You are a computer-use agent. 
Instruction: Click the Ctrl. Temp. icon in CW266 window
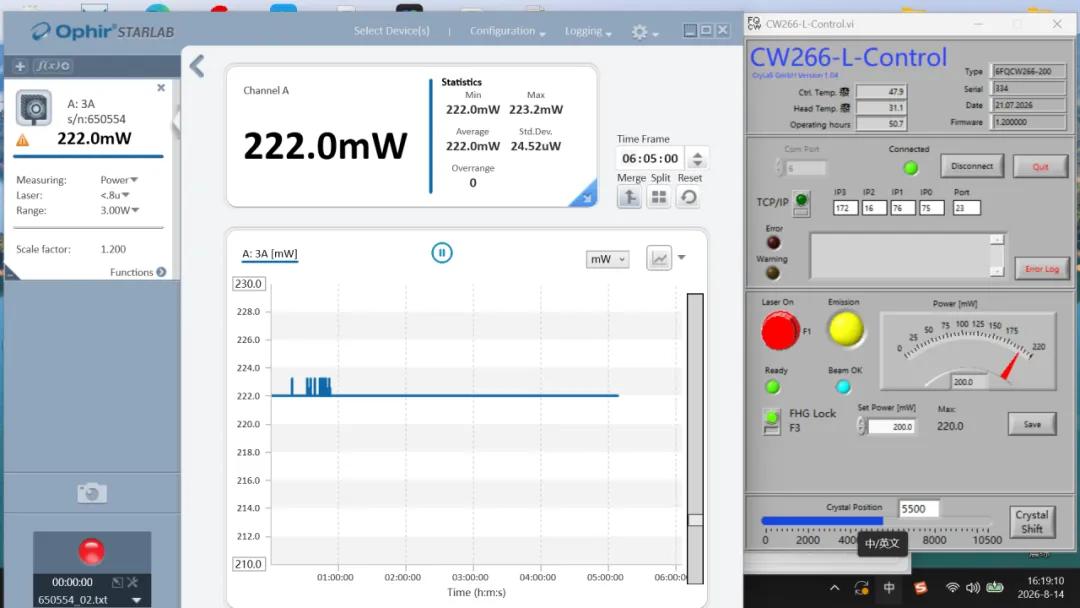click(x=844, y=92)
